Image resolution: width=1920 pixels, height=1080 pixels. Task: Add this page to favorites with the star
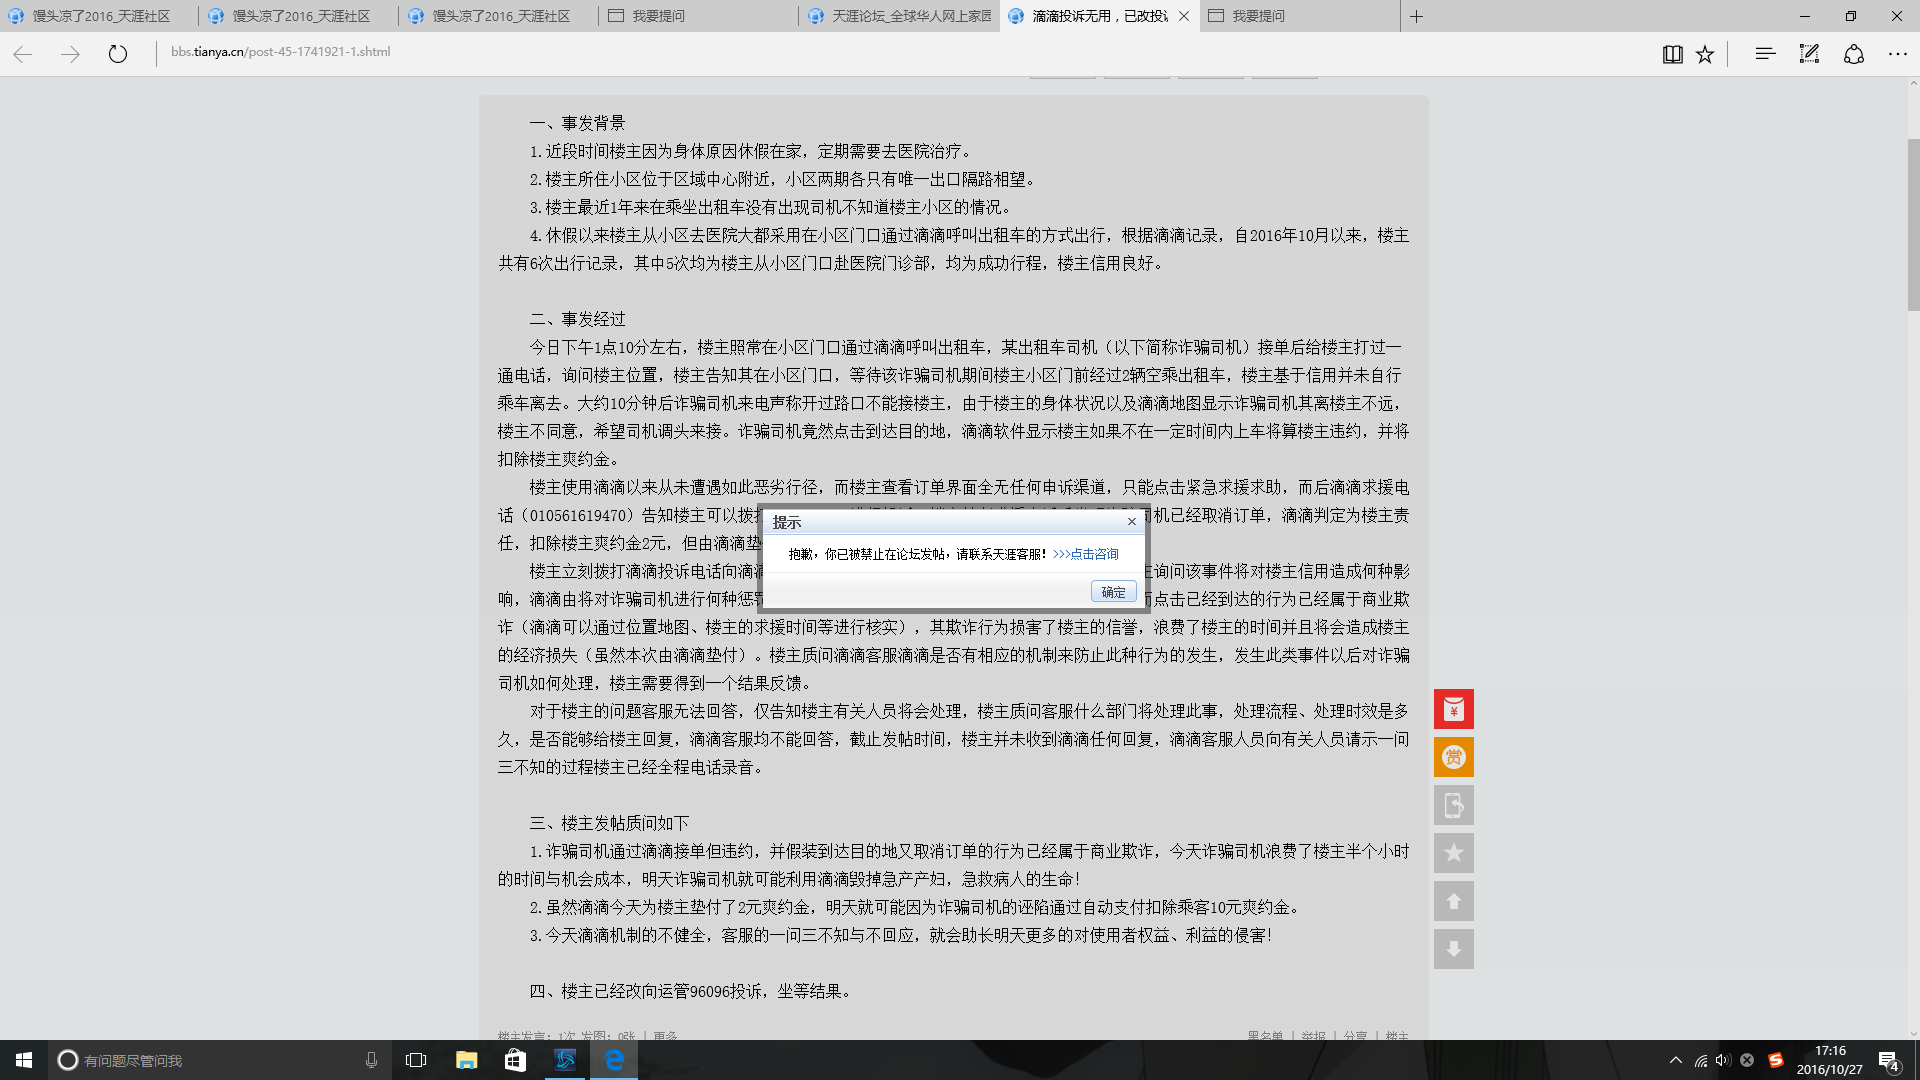1705,54
